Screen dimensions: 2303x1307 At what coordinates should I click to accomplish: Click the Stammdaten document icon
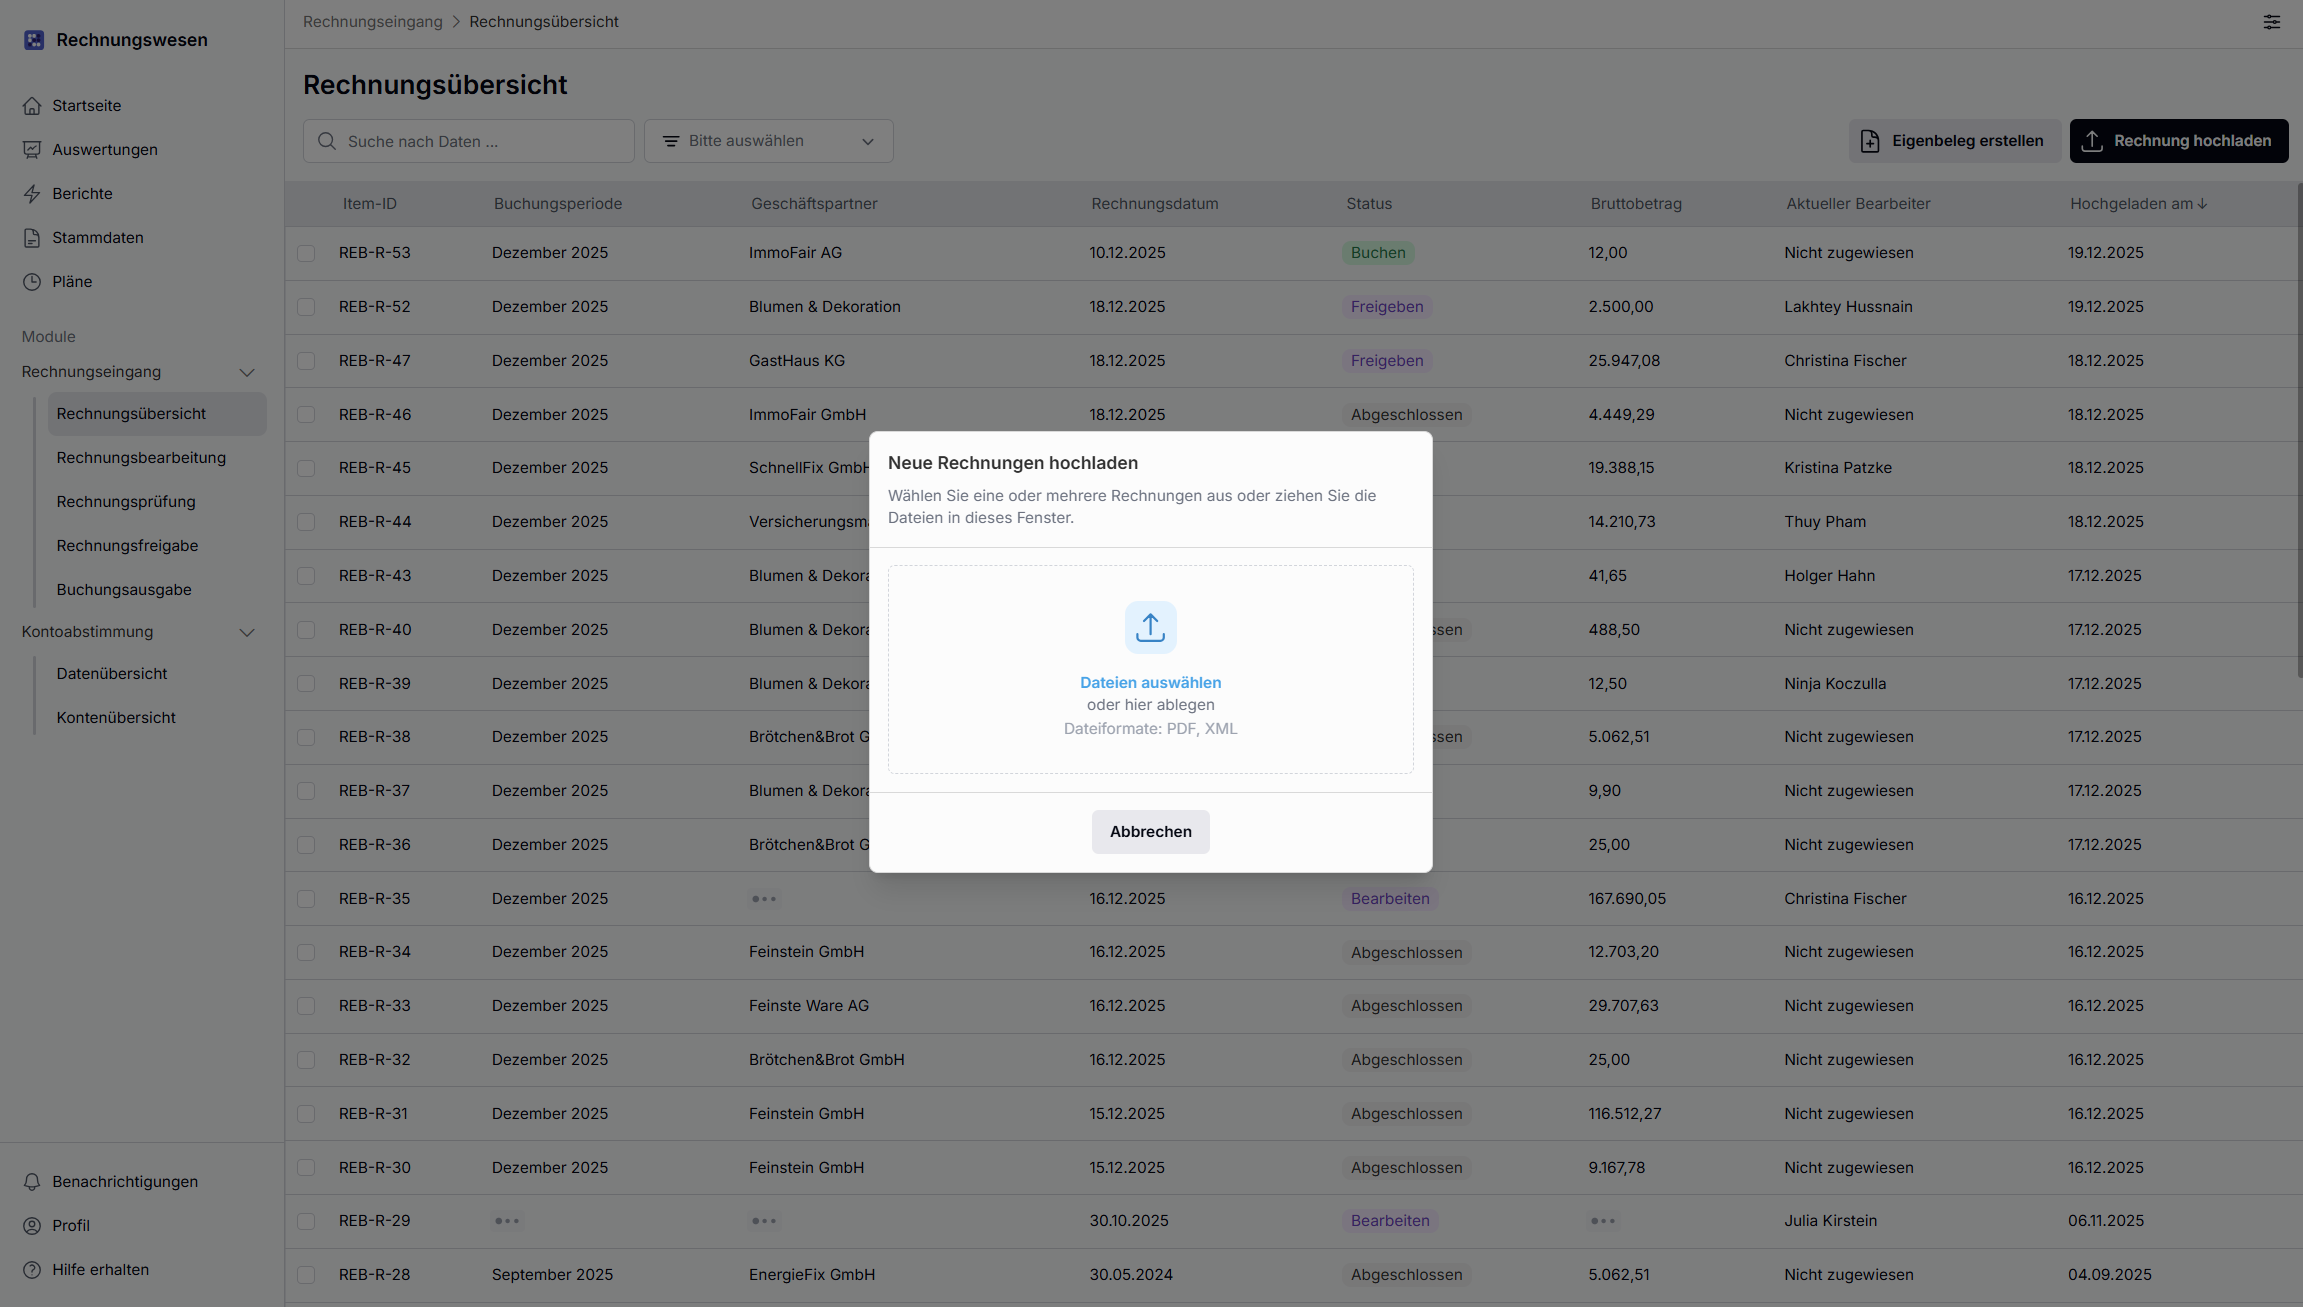click(x=32, y=238)
